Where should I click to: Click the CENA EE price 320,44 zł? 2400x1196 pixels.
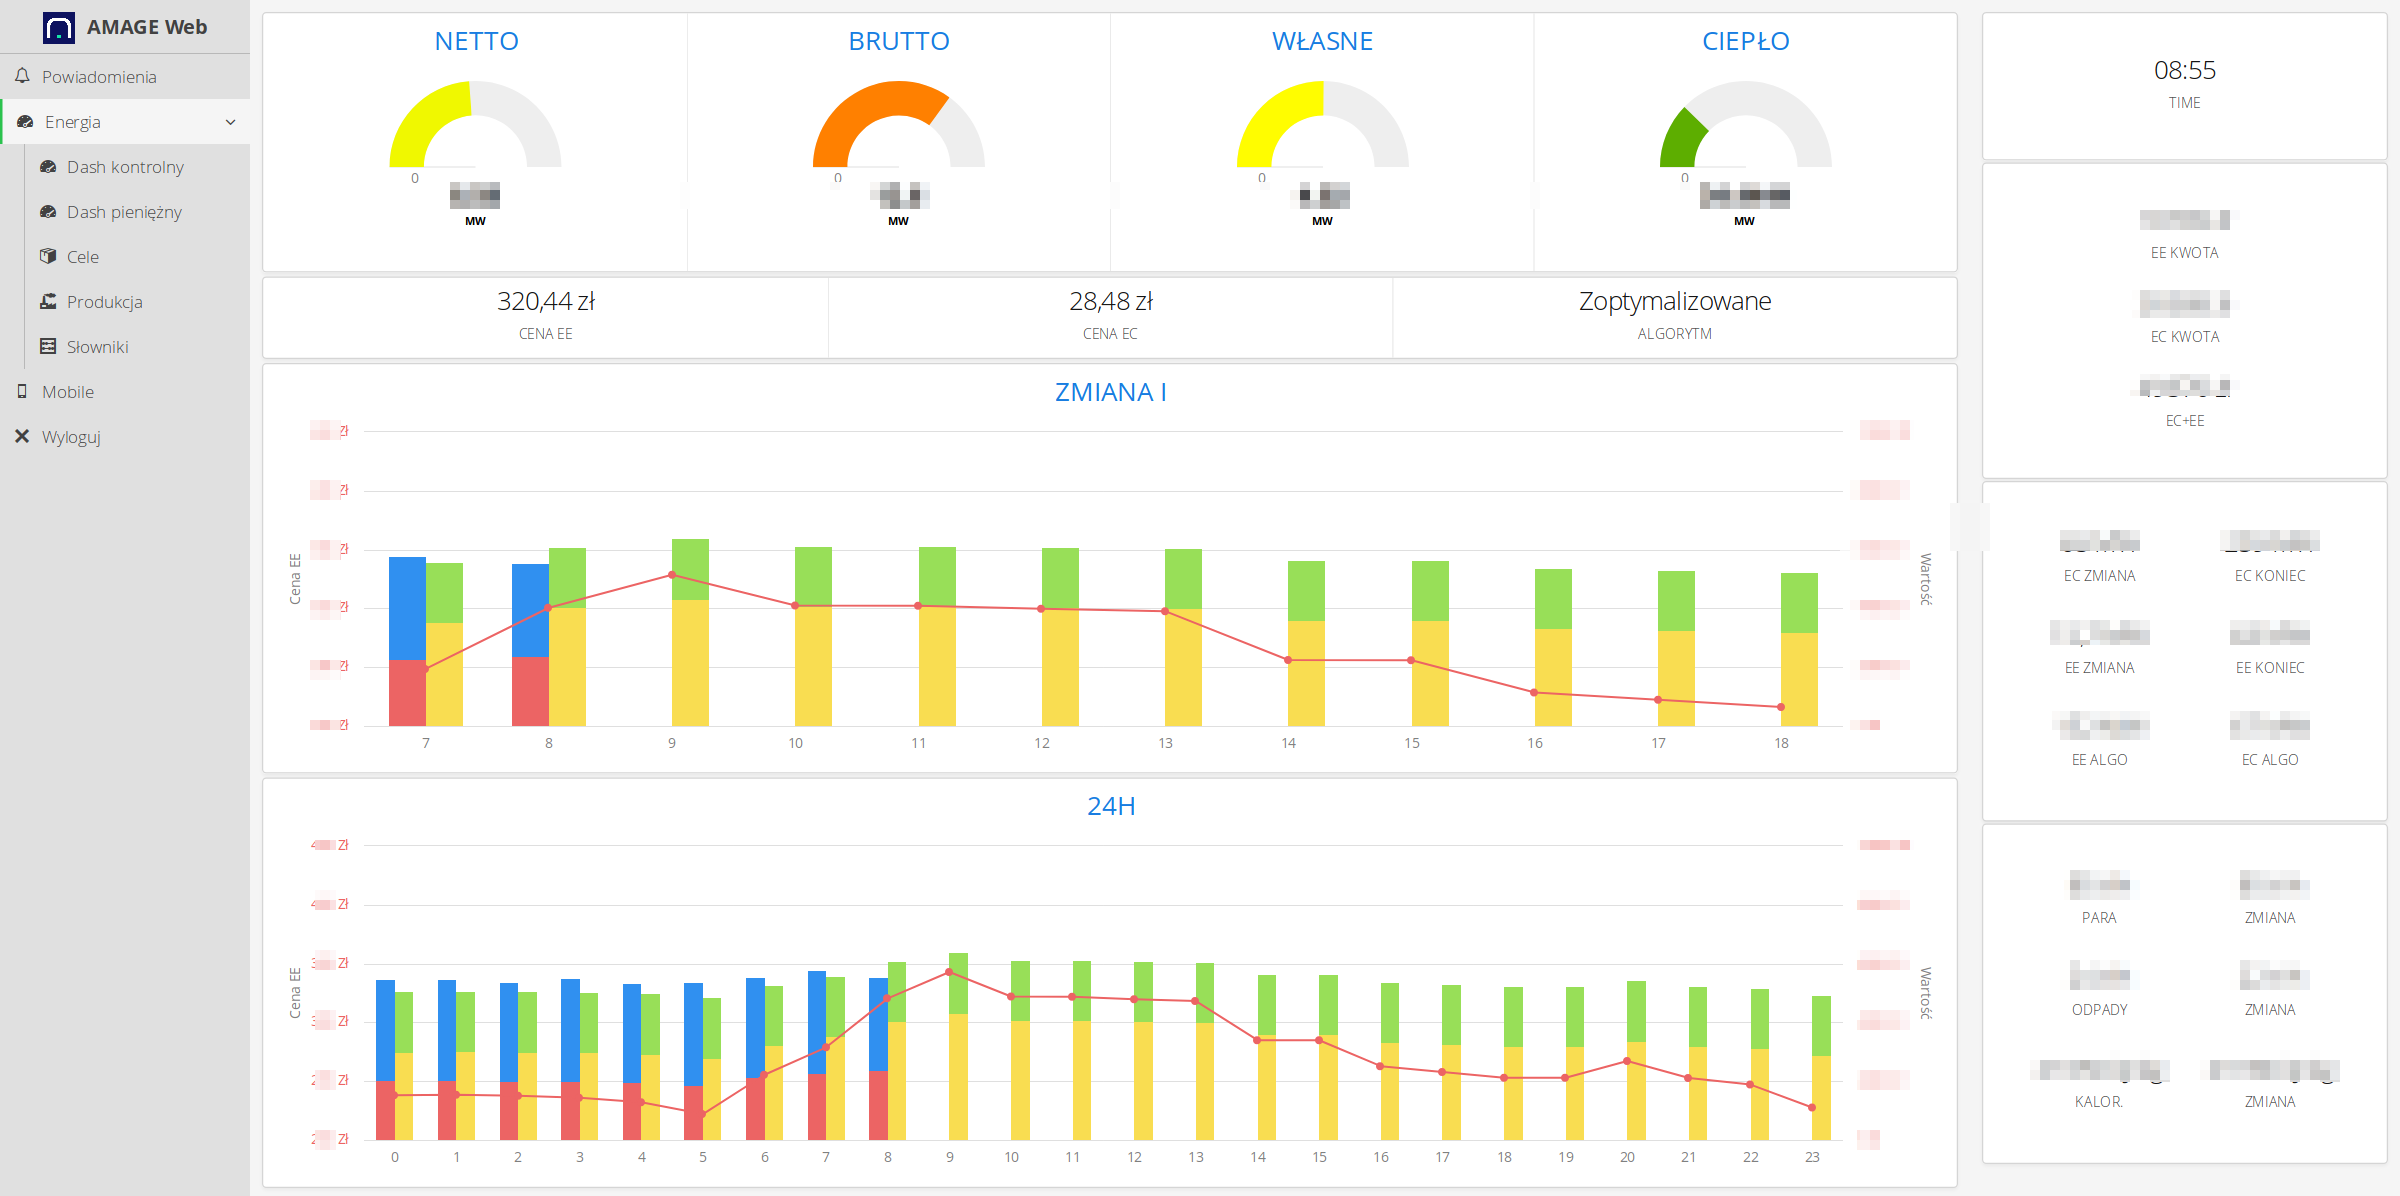pyautogui.click(x=546, y=301)
